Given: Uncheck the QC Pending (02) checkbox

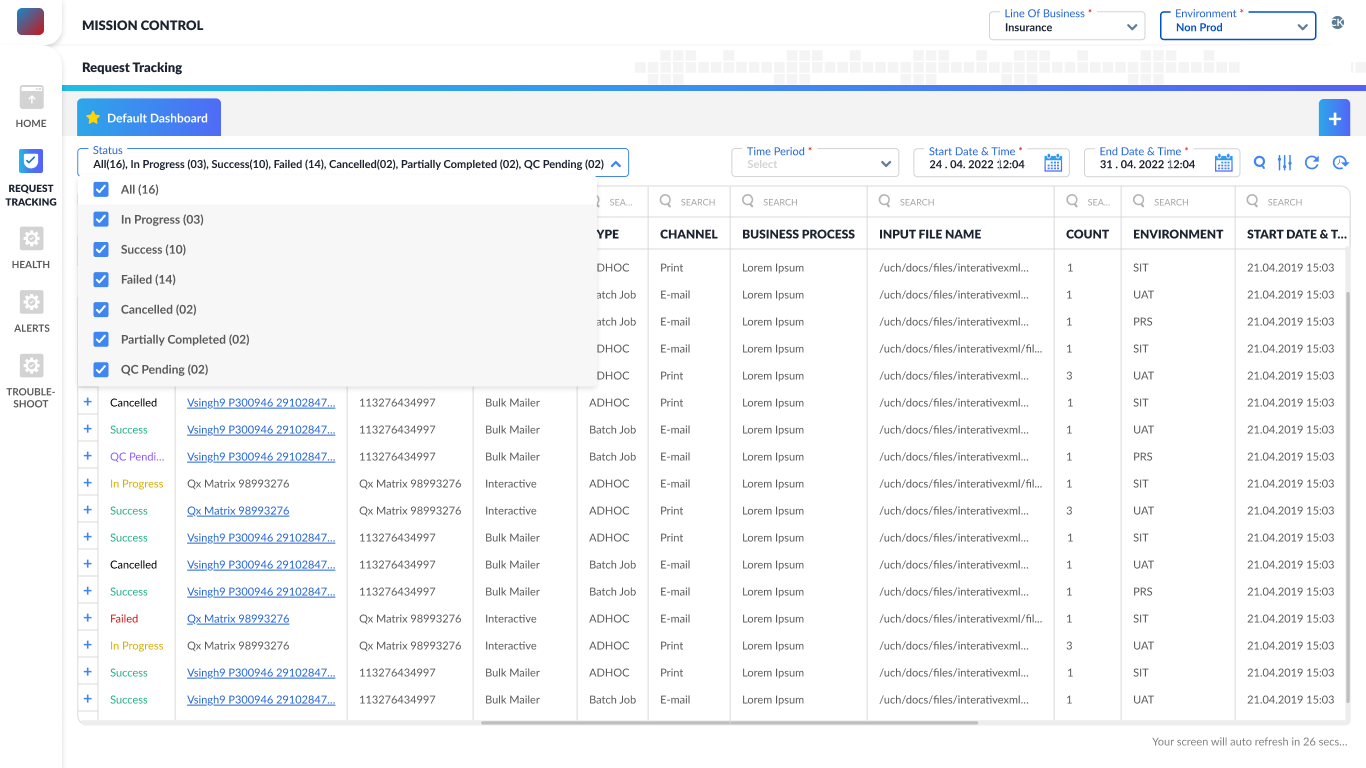Looking at the screenshot, I should click(x=101, y=370).
